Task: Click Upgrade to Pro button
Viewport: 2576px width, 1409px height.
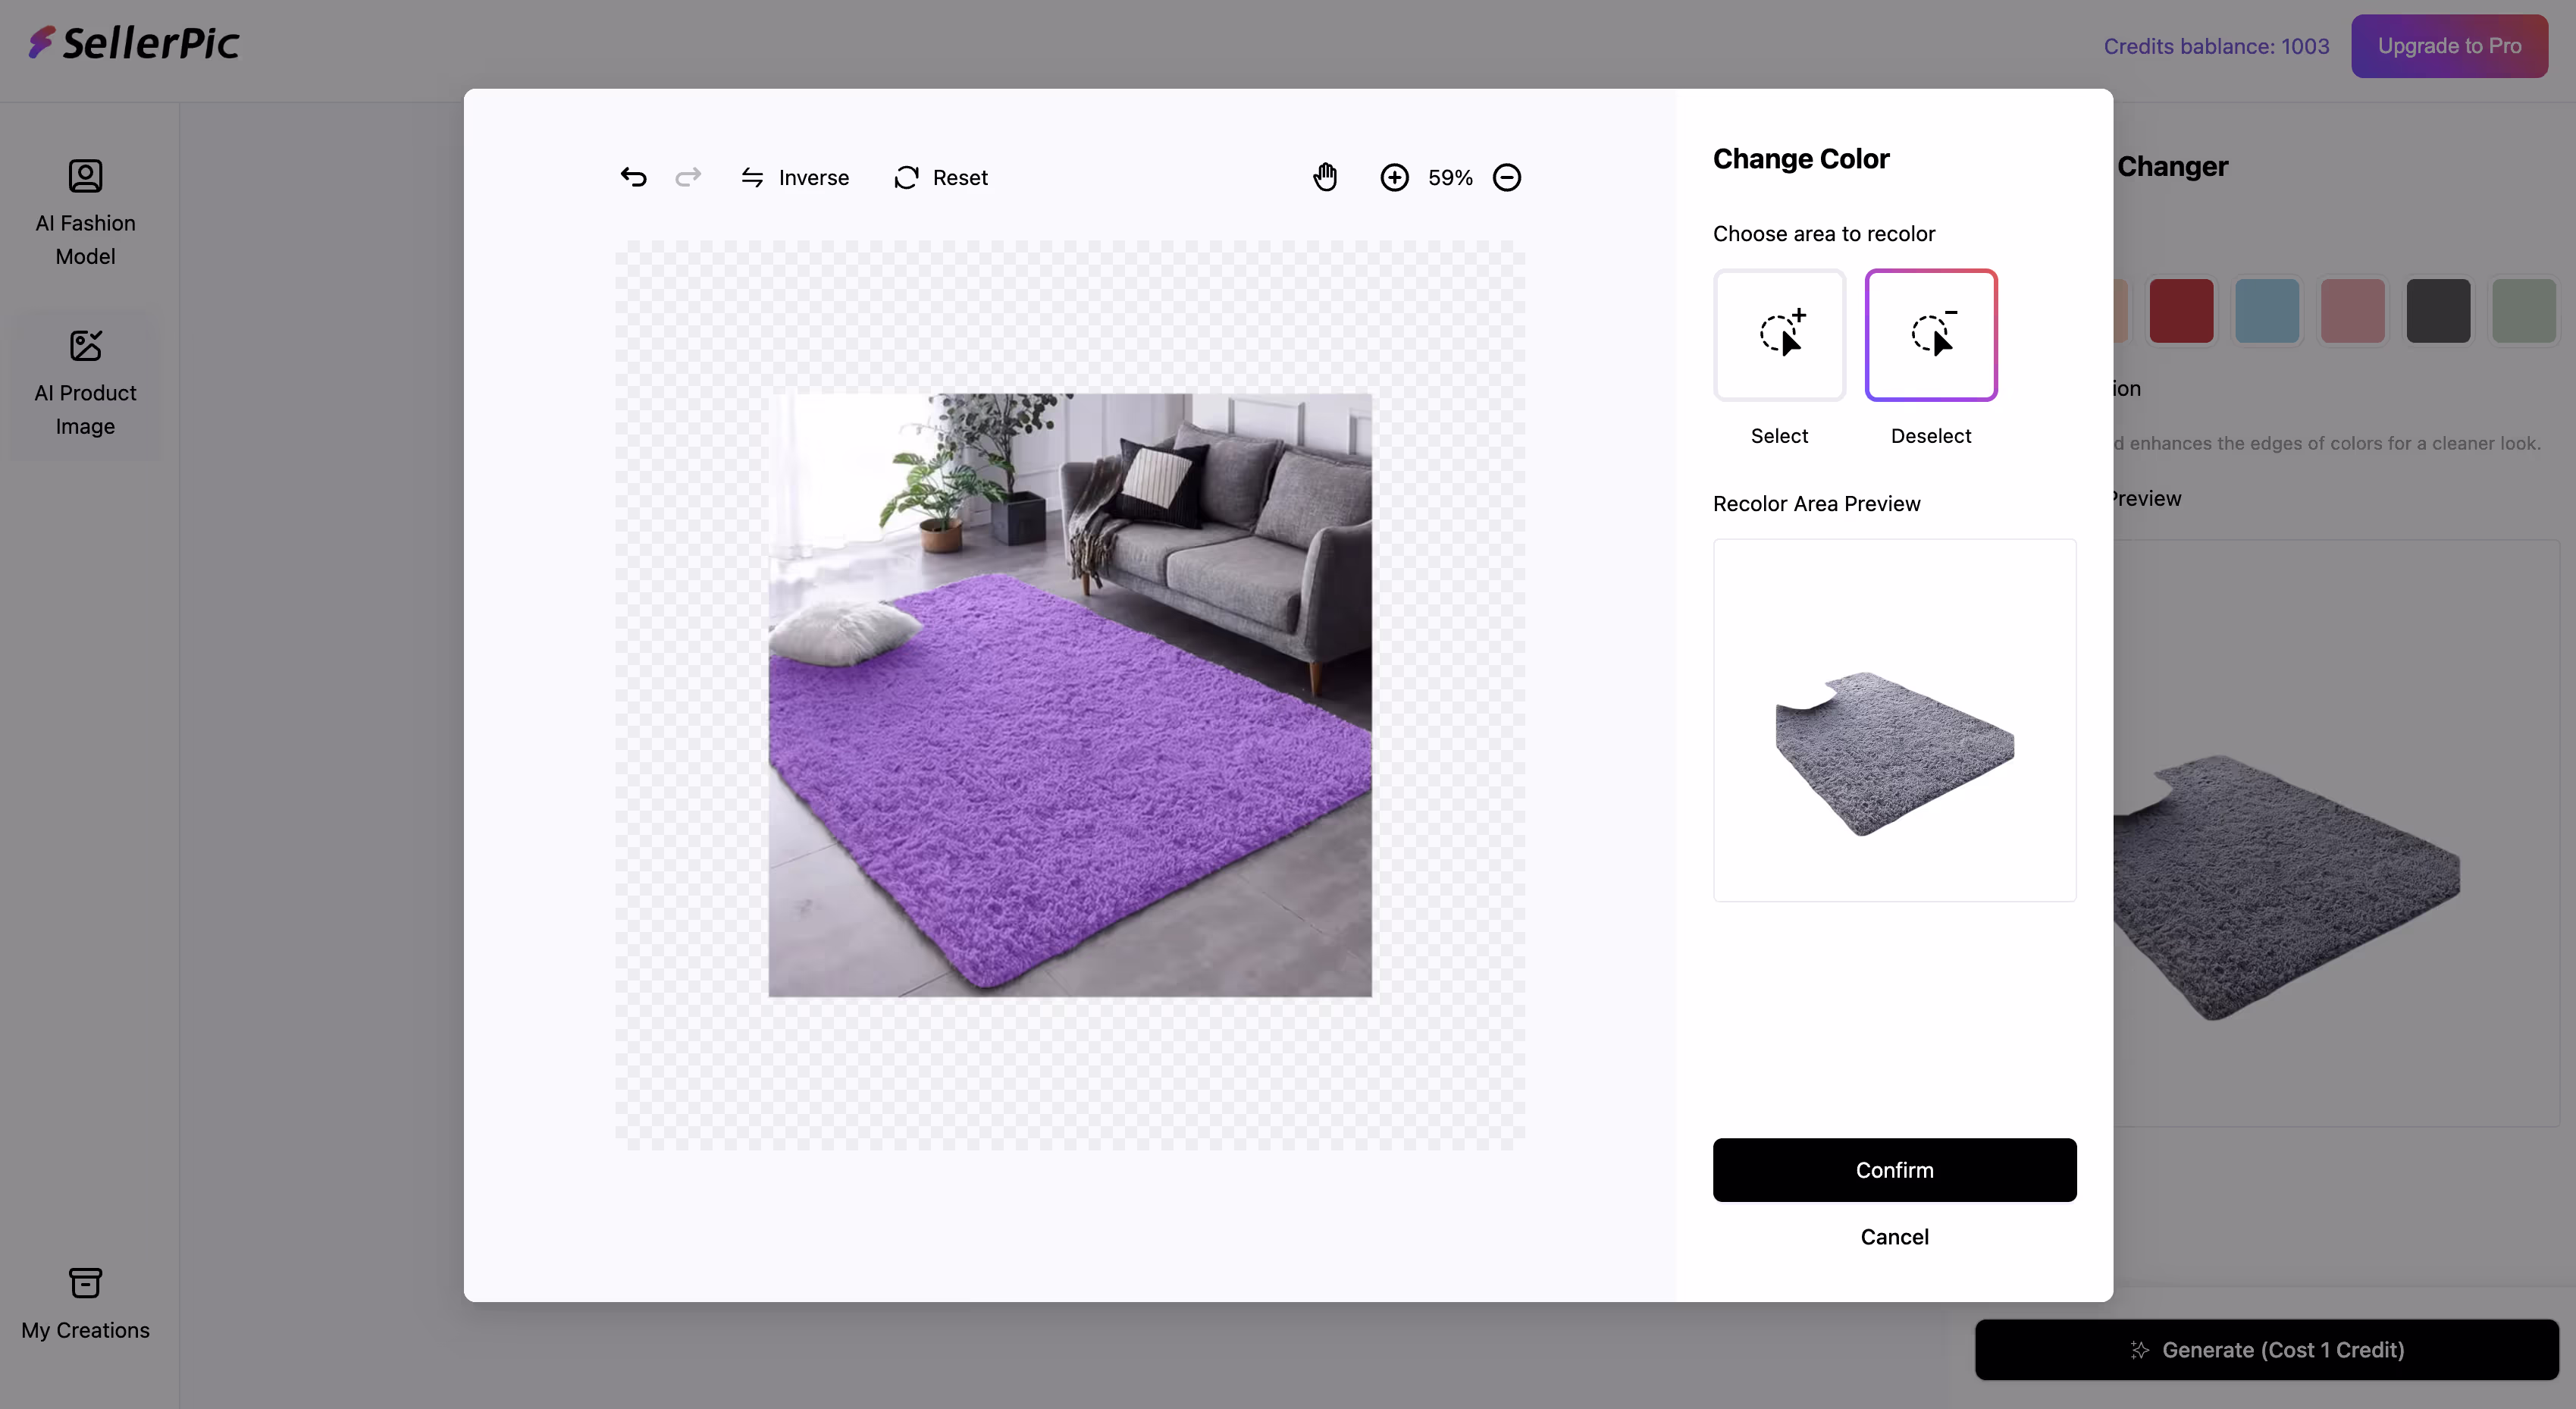Action: point(2448,46)
